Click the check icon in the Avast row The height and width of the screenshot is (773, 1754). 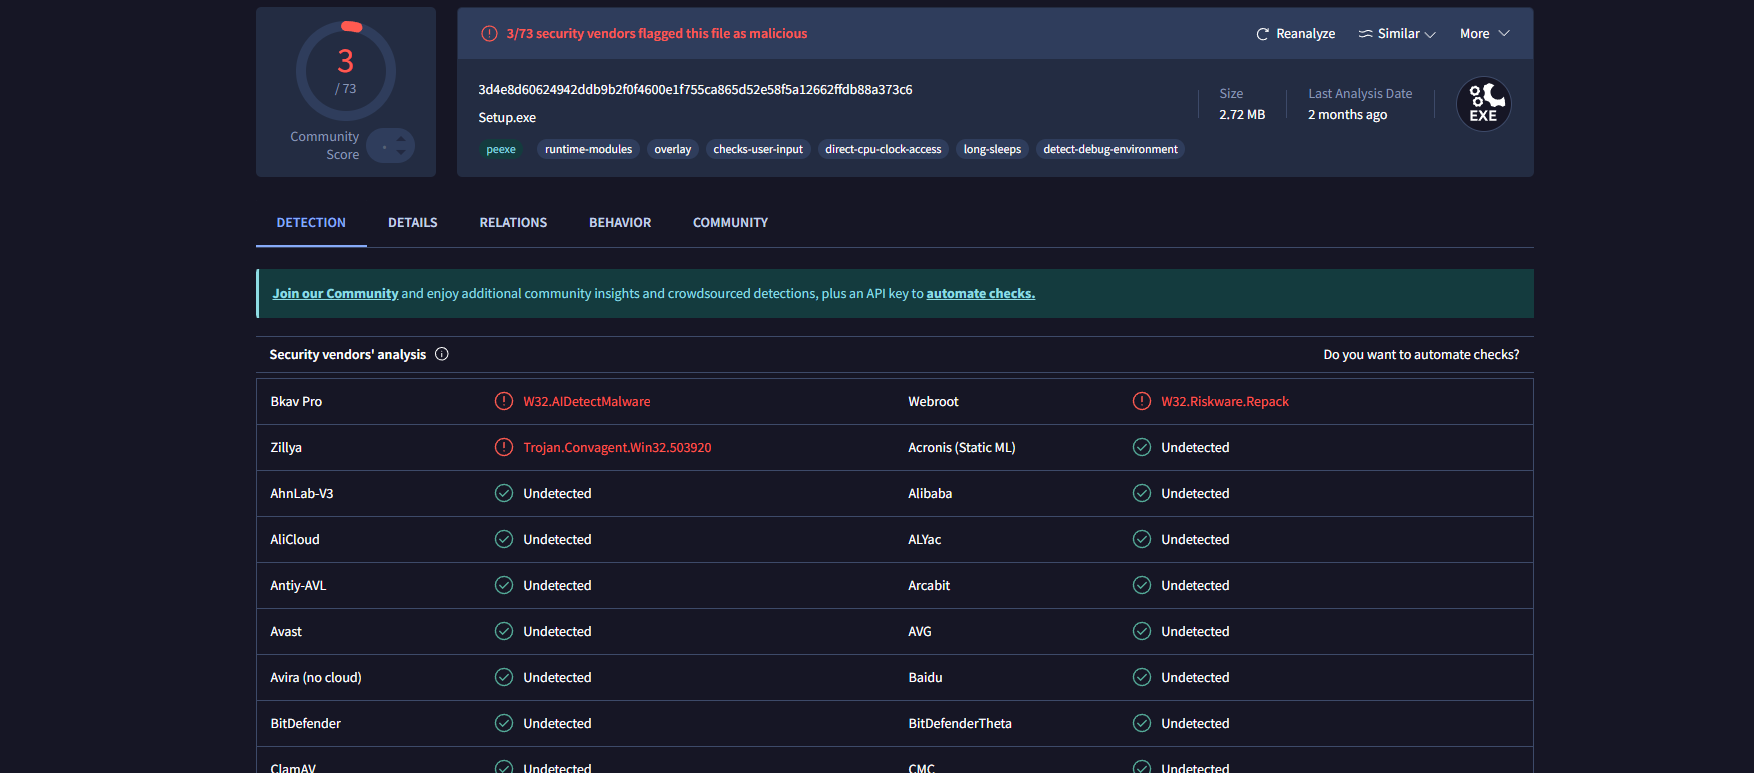pyautogui.click(x=504, y=631)
